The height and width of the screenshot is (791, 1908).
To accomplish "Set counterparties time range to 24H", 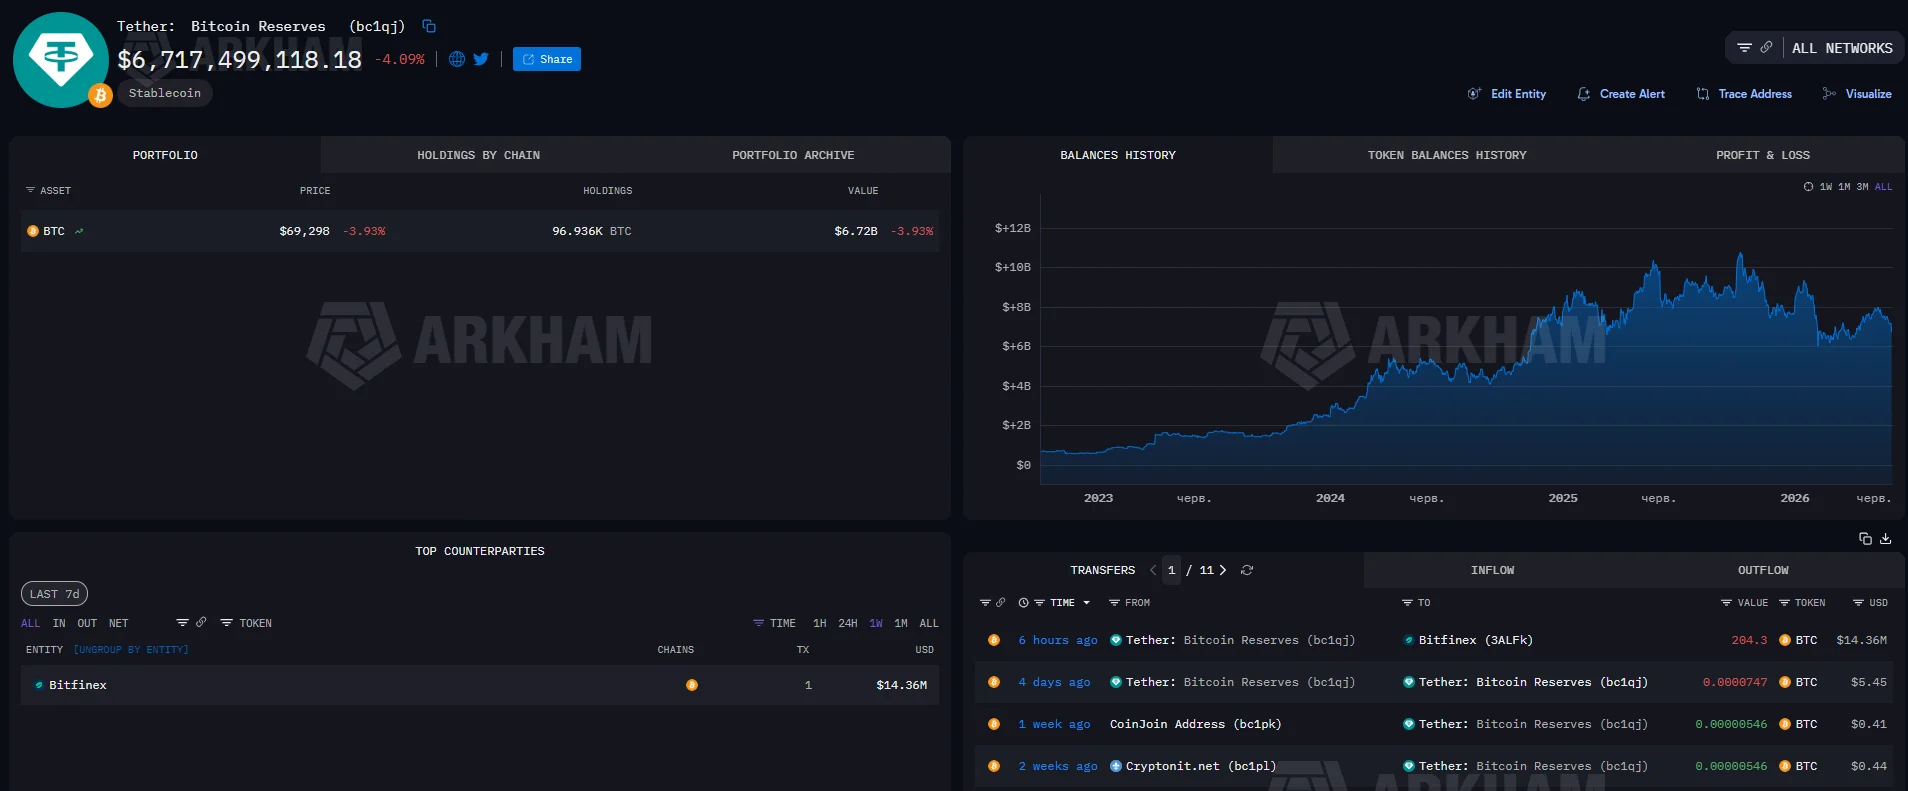I will click(x=848, y=623).
